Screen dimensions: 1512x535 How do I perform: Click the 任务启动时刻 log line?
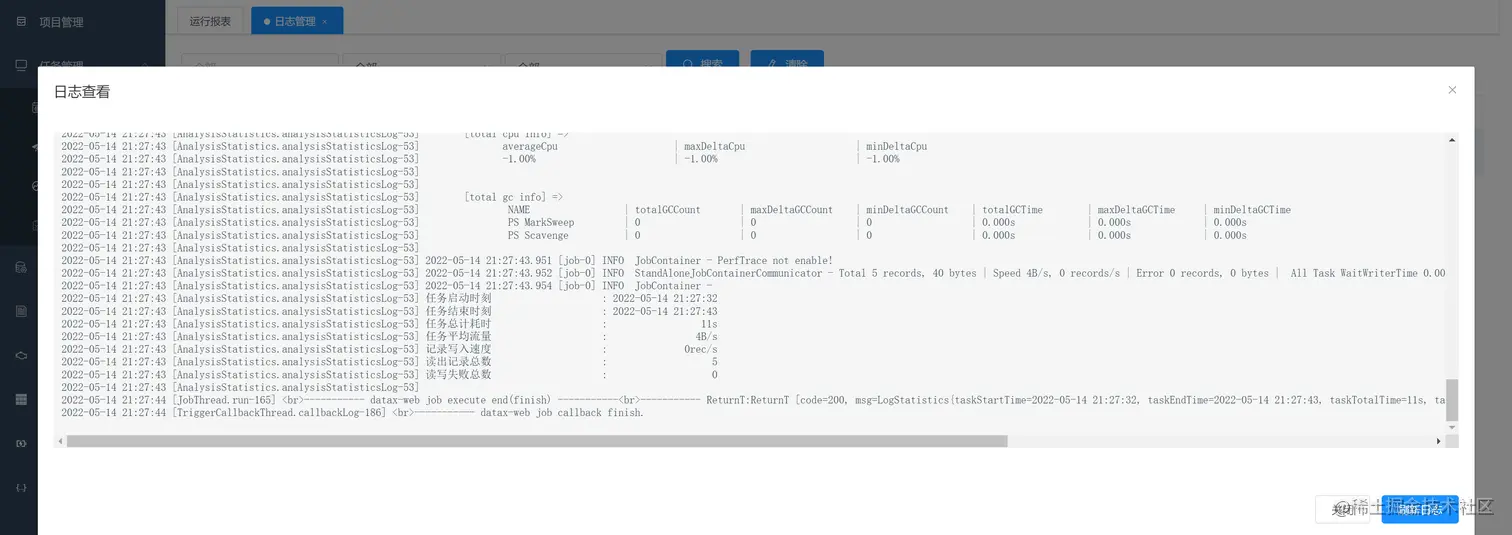(x=389, y=299)
